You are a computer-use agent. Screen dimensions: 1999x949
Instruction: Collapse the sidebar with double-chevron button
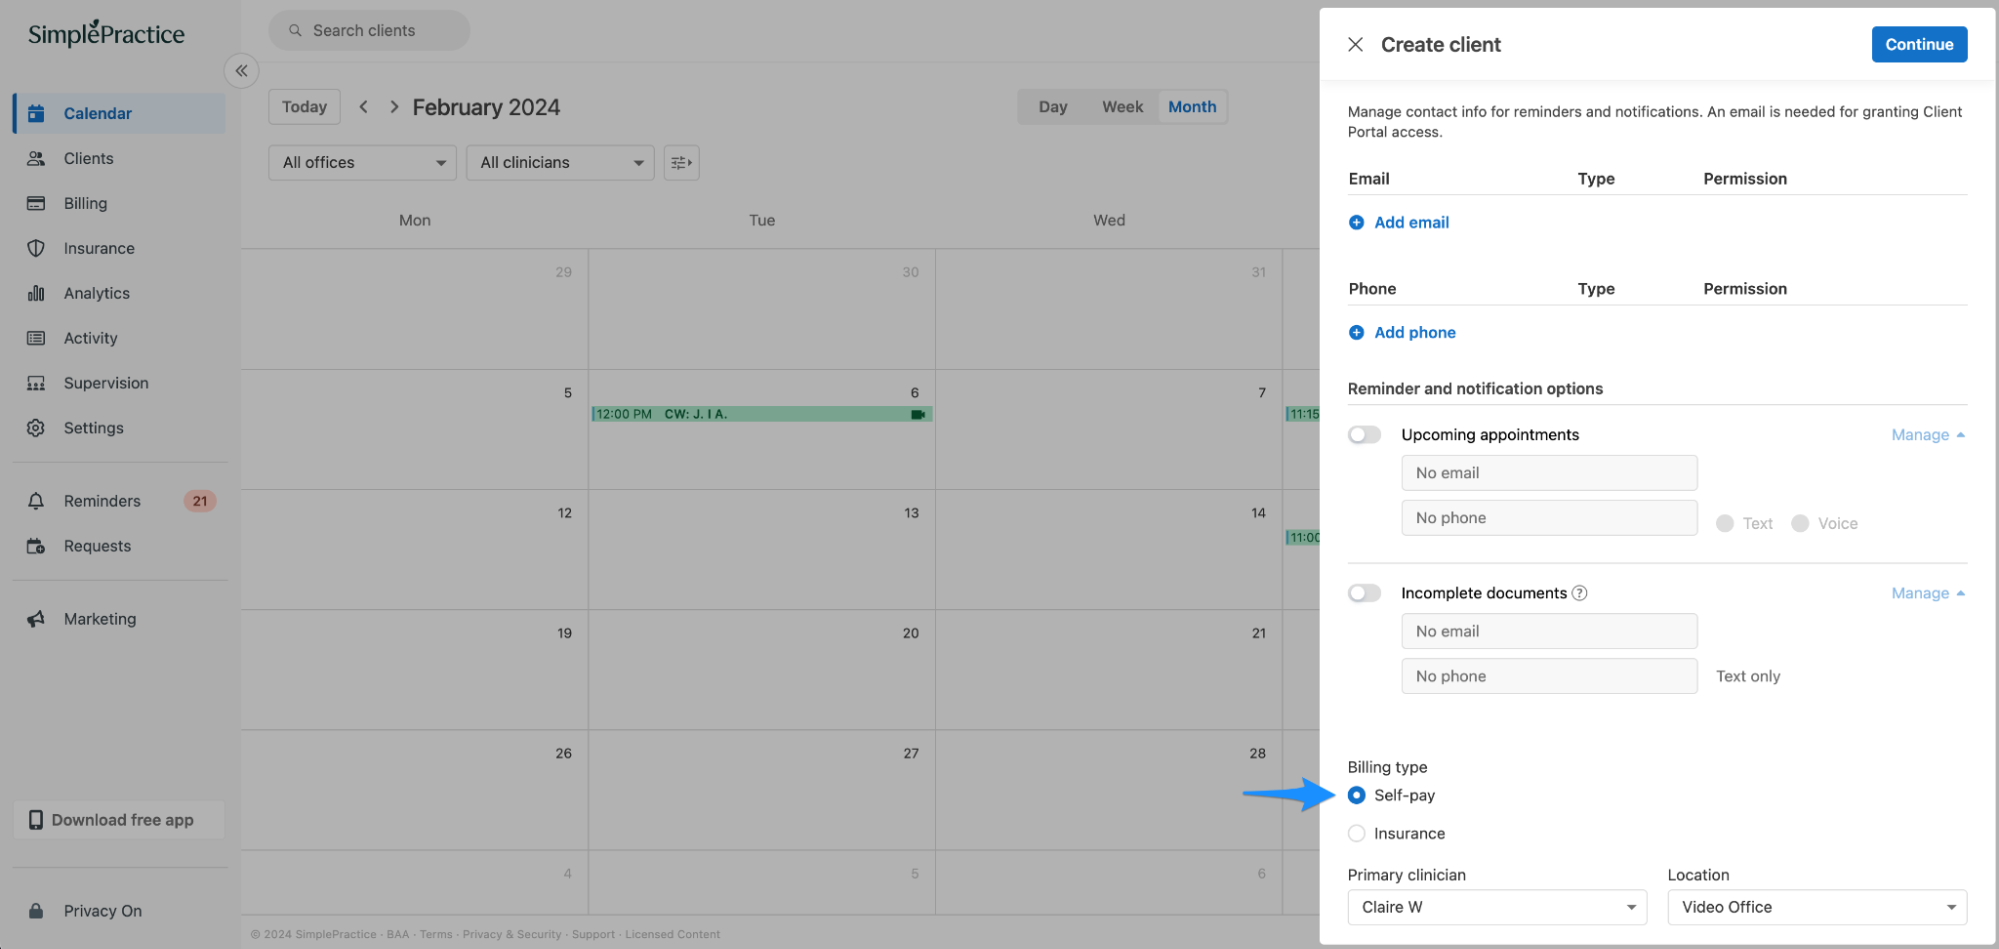click(x=241, y=71)
